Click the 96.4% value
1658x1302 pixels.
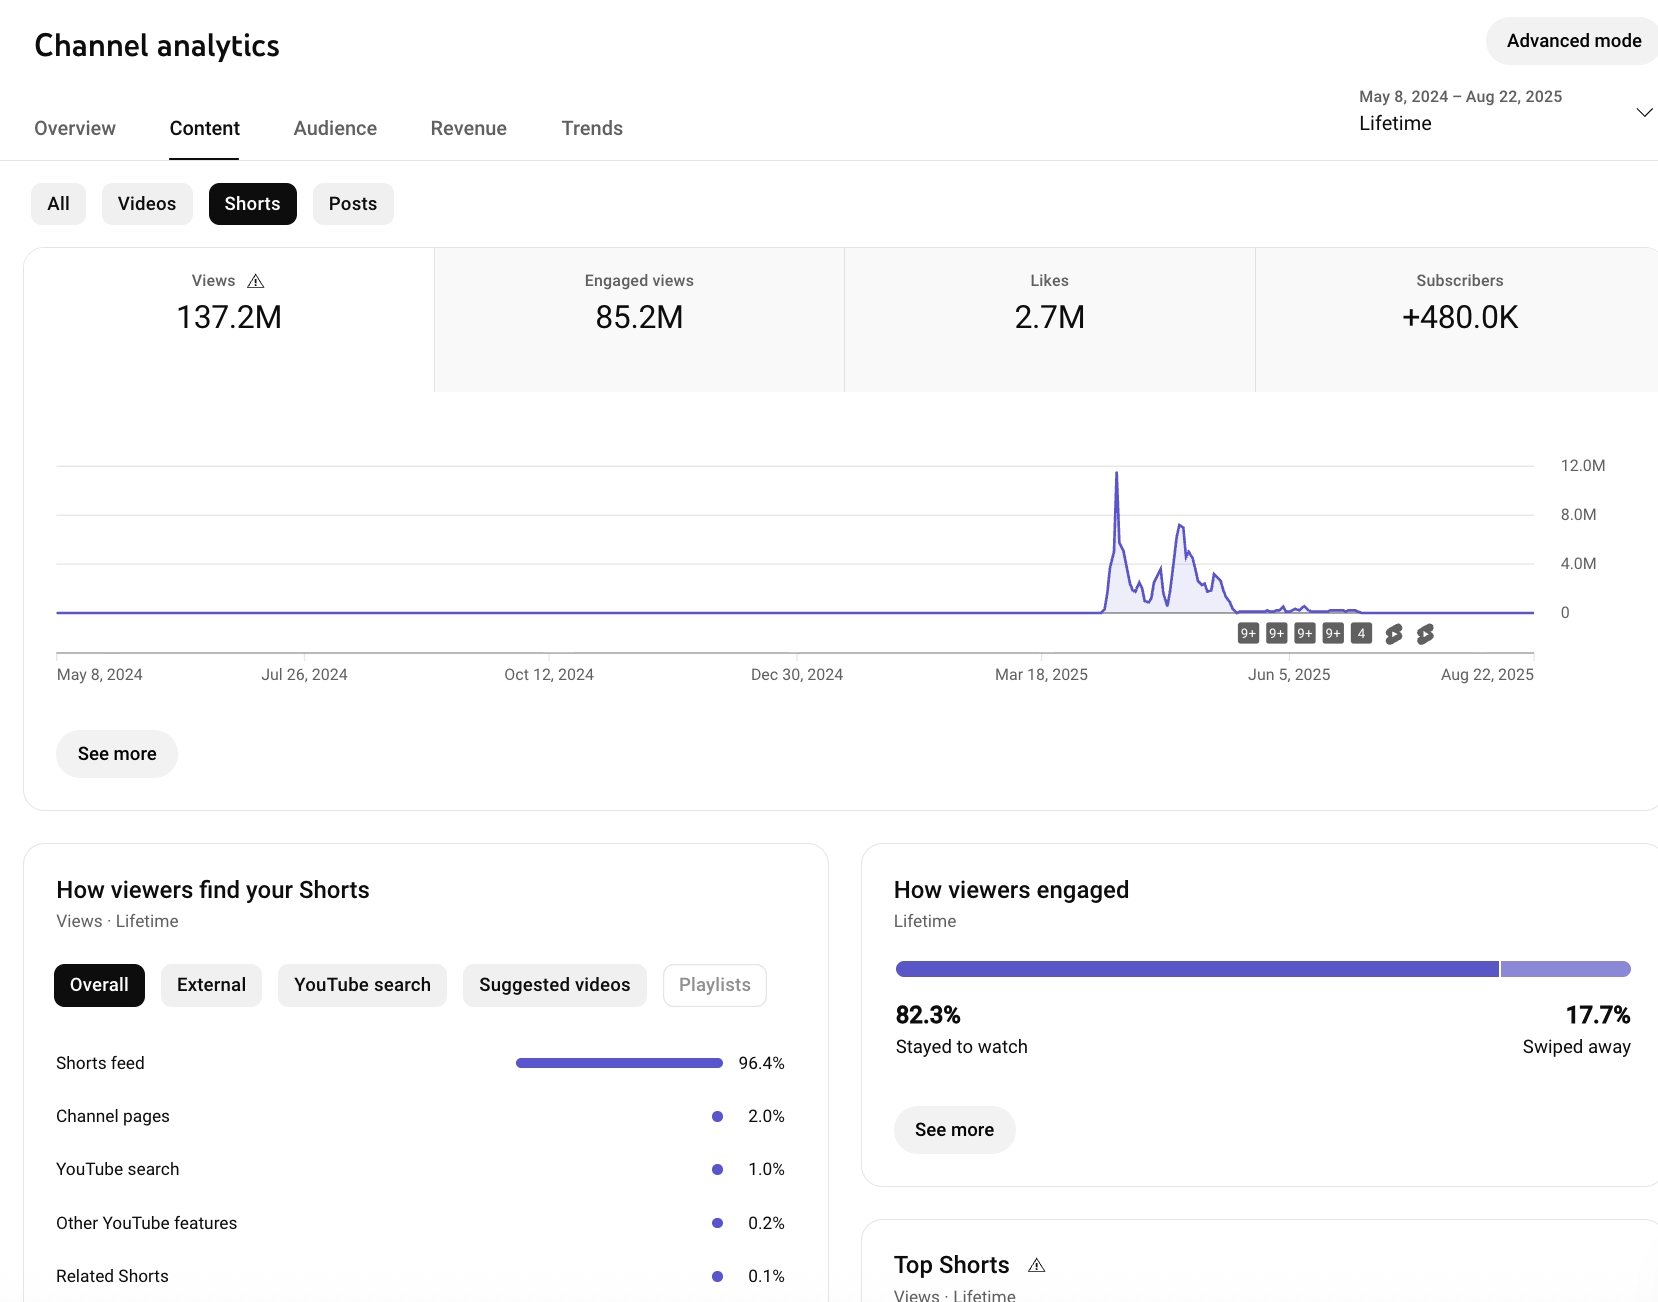[x=762, y=1063]
